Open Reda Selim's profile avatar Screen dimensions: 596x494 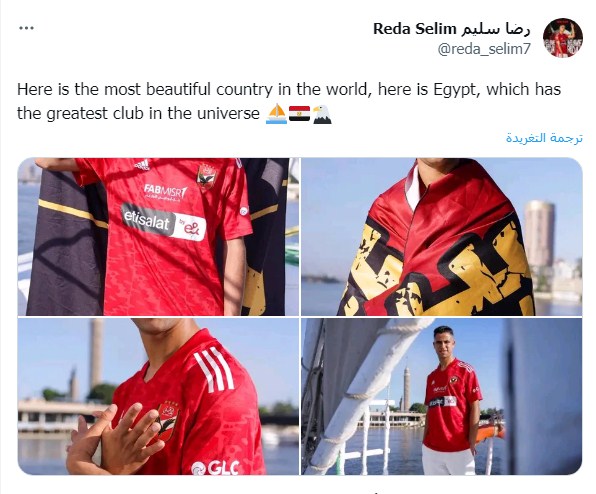[563, 38]
